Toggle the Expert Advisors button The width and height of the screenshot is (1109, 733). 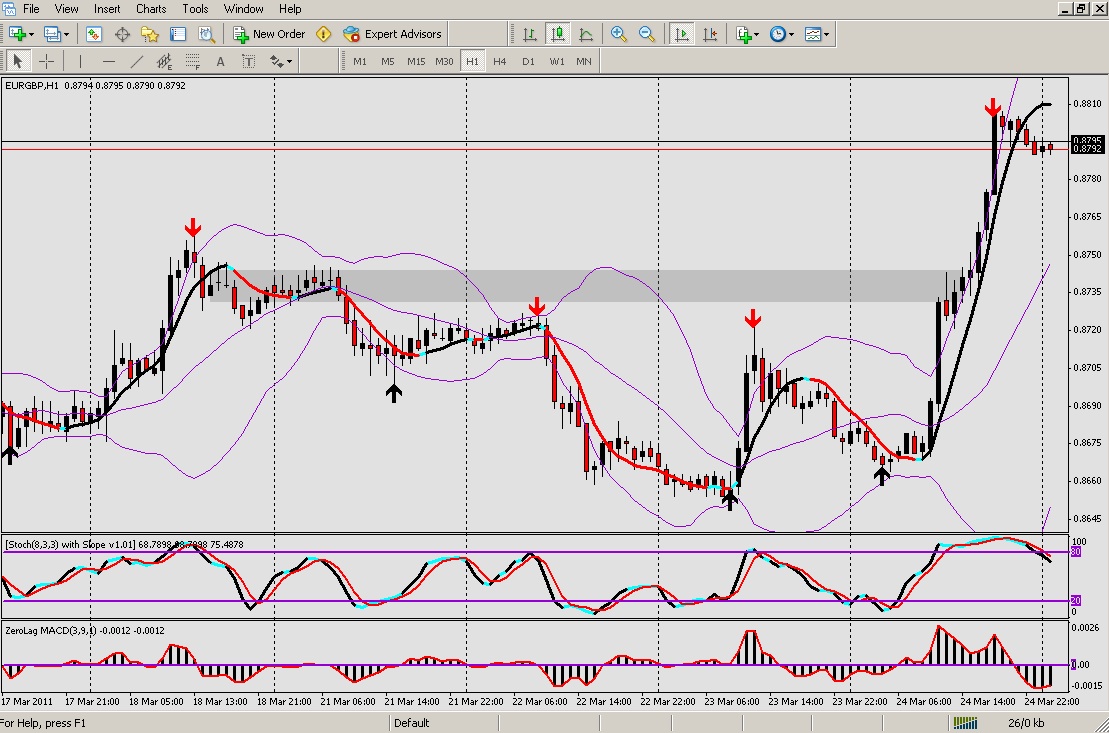pos(392,34)
